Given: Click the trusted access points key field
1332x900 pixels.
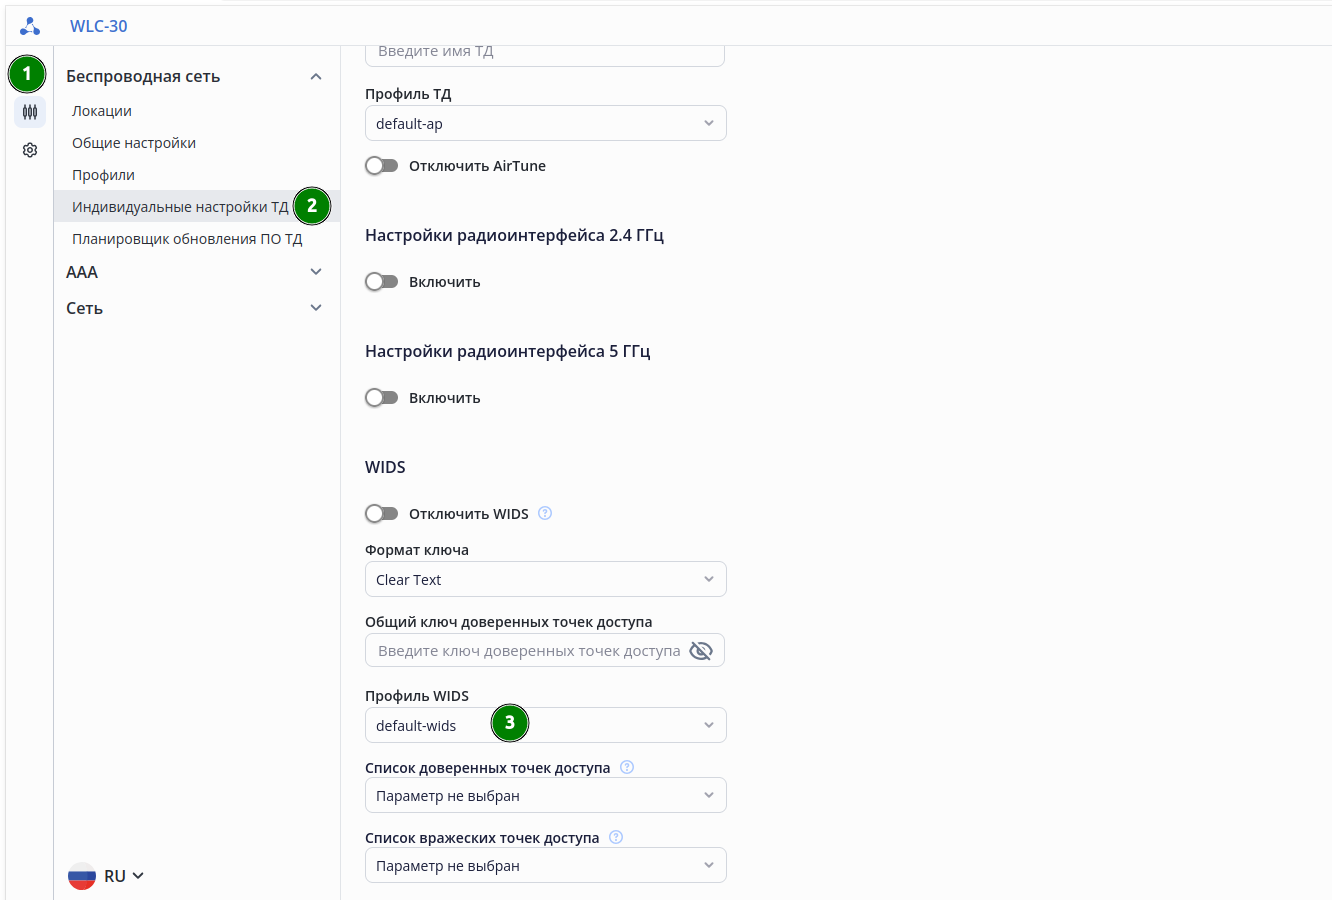Looking at the screenshot, I should point(529,651).
